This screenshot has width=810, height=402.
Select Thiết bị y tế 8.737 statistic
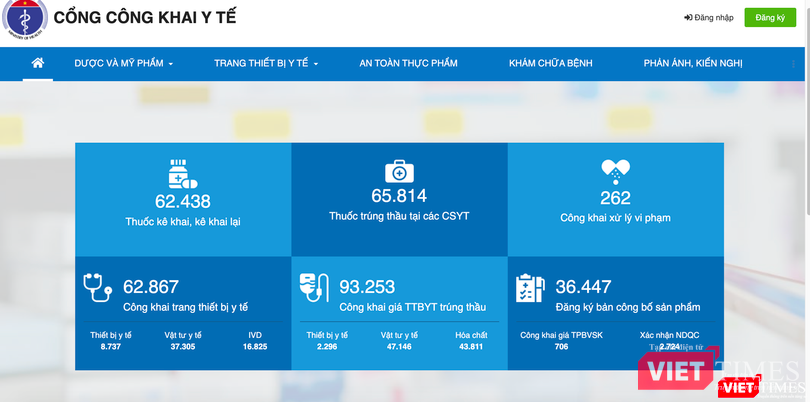pos(111,341)
